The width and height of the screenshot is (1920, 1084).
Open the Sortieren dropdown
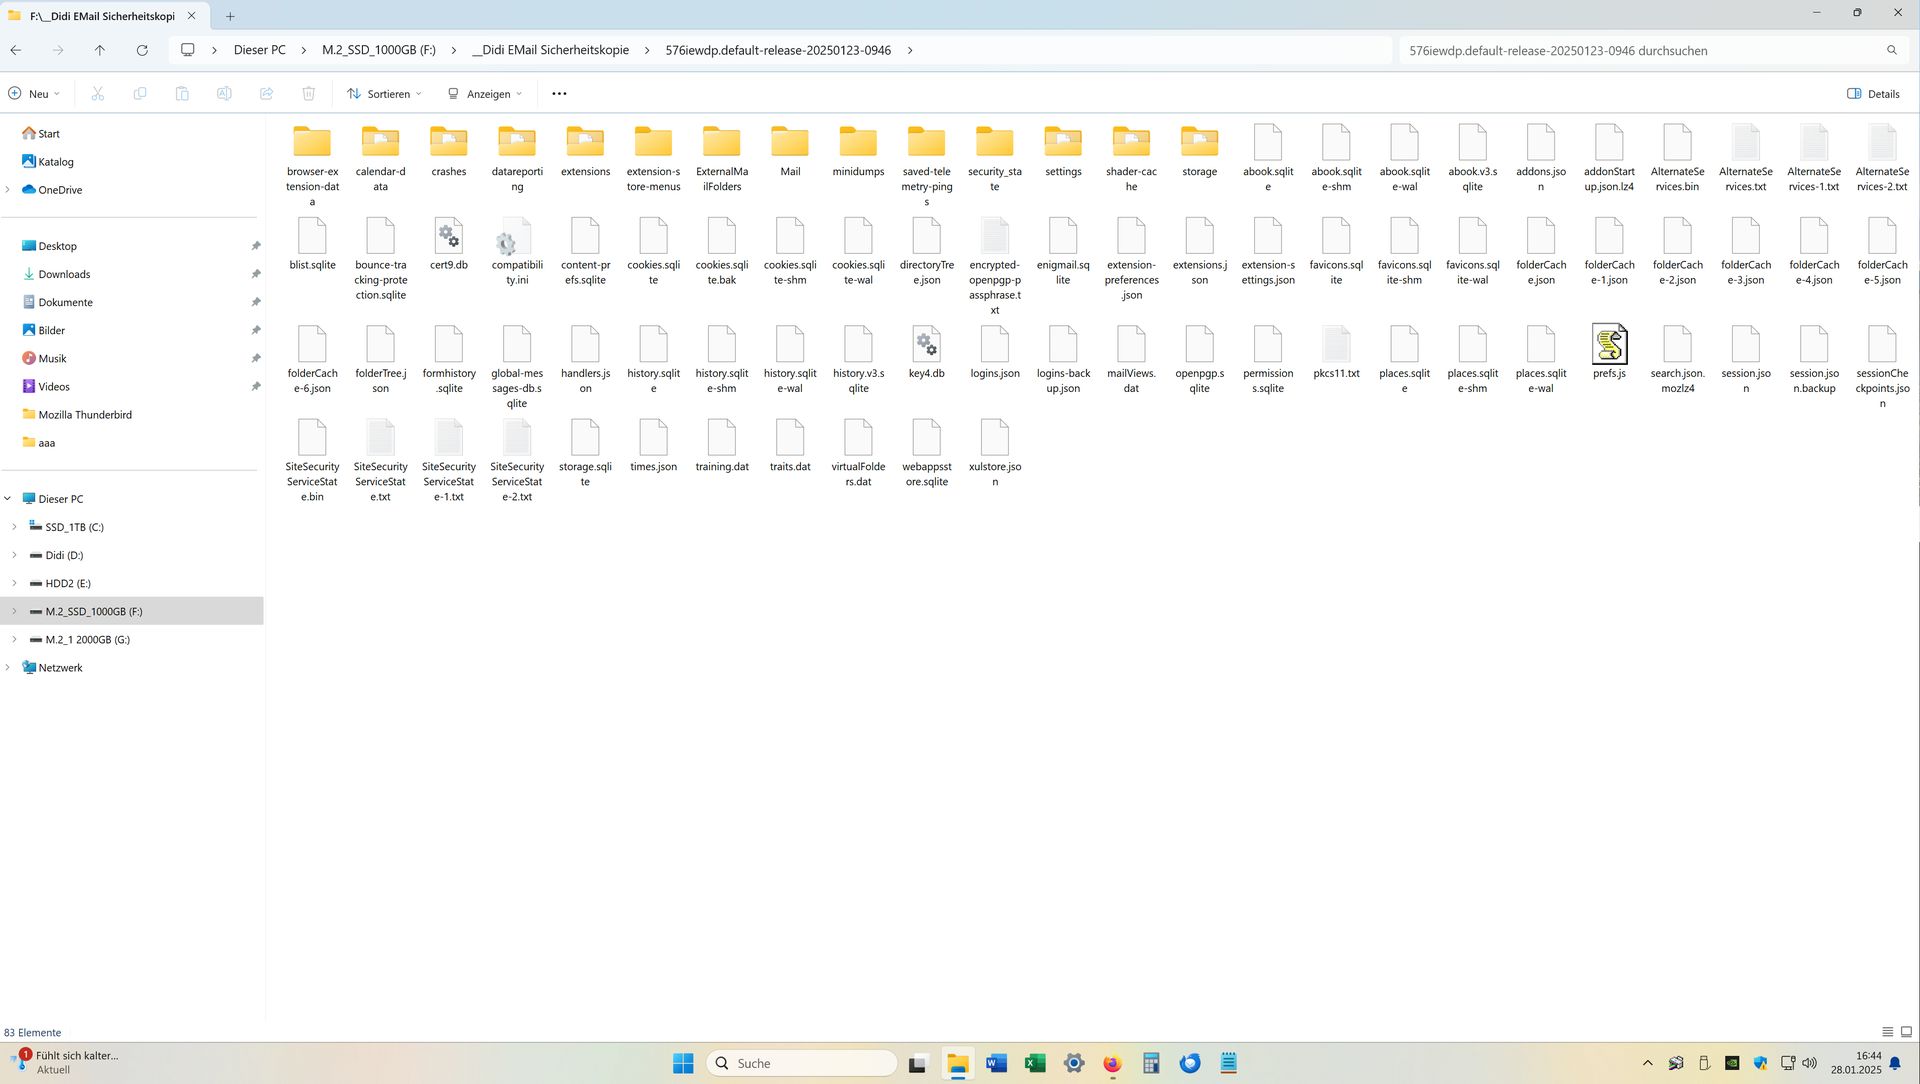[385, 94]
